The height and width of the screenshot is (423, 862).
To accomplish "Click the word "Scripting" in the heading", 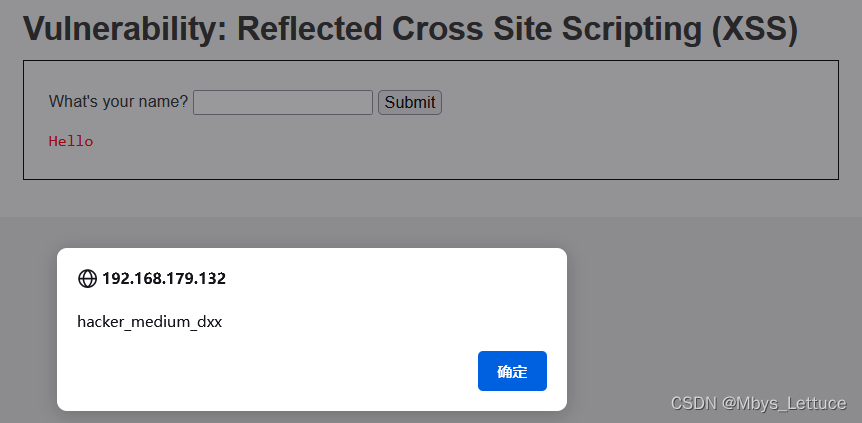I will pos(632,30).
